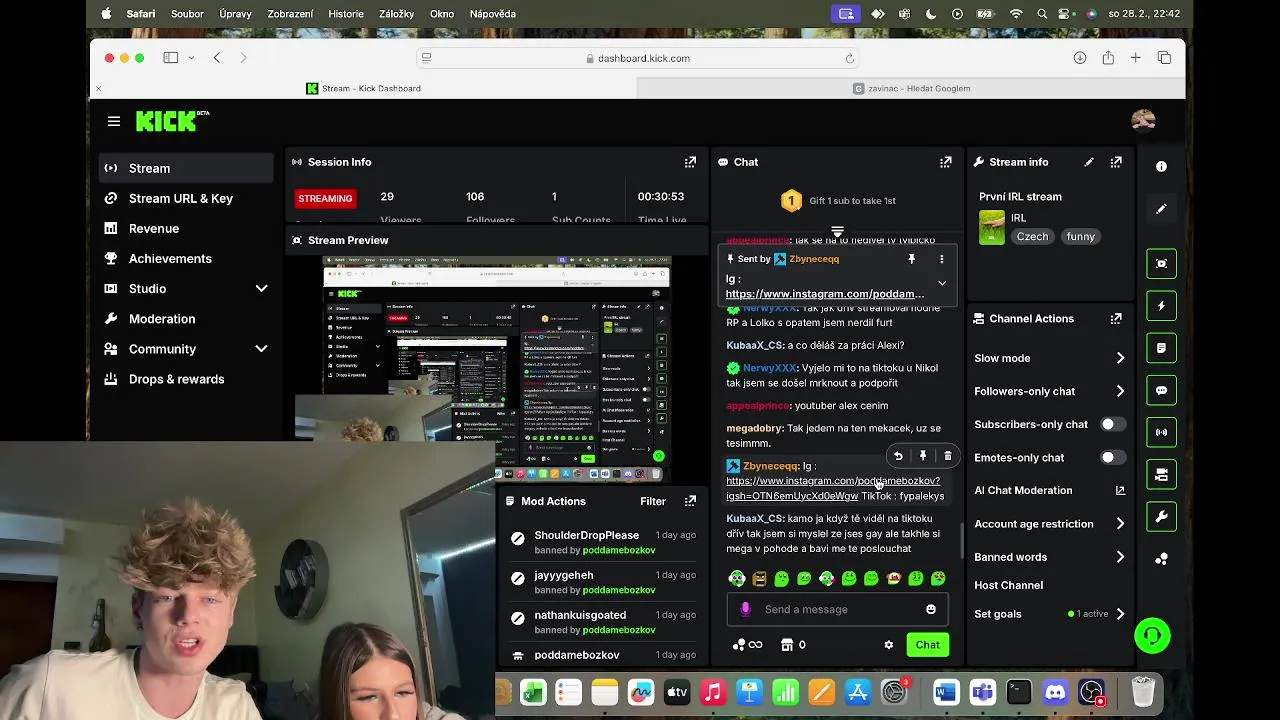Go to Revenue in sidebar
The height and width of the screenshot is (720, 1280).
tap(186, 228)
